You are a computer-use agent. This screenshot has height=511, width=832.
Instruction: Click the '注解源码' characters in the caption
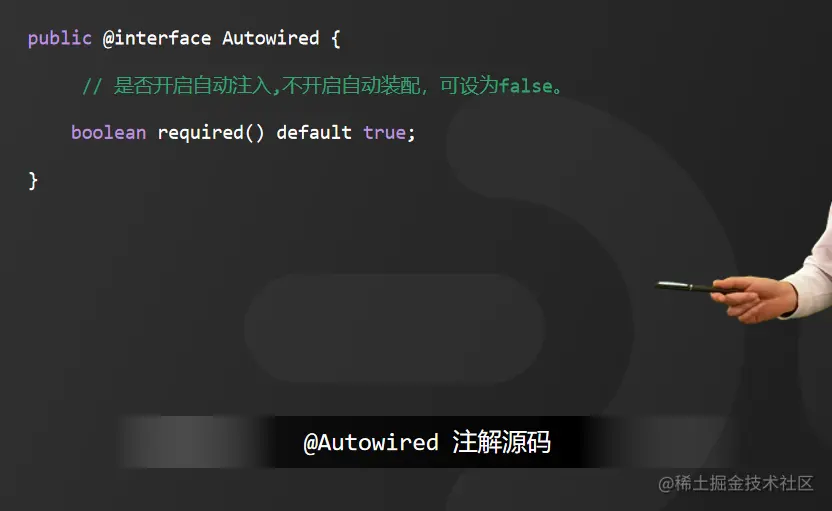point(501,442)
